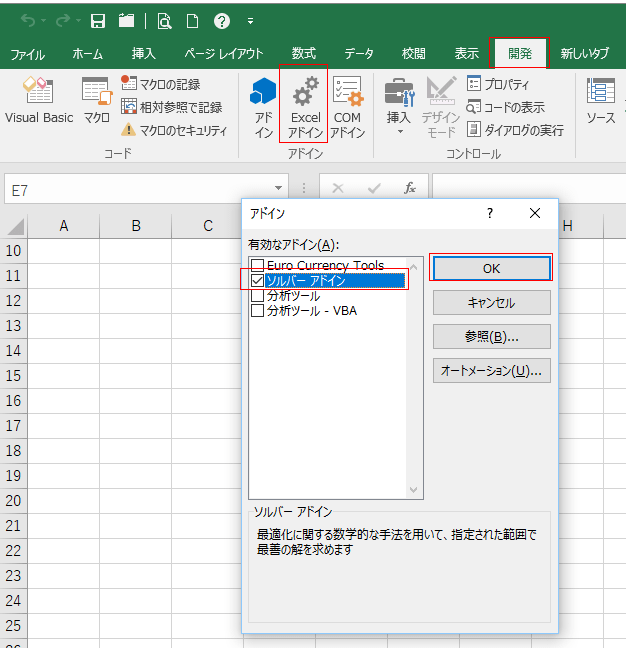
Task: Open the Redo history dropdown arrow
Action: pos(79,20)
